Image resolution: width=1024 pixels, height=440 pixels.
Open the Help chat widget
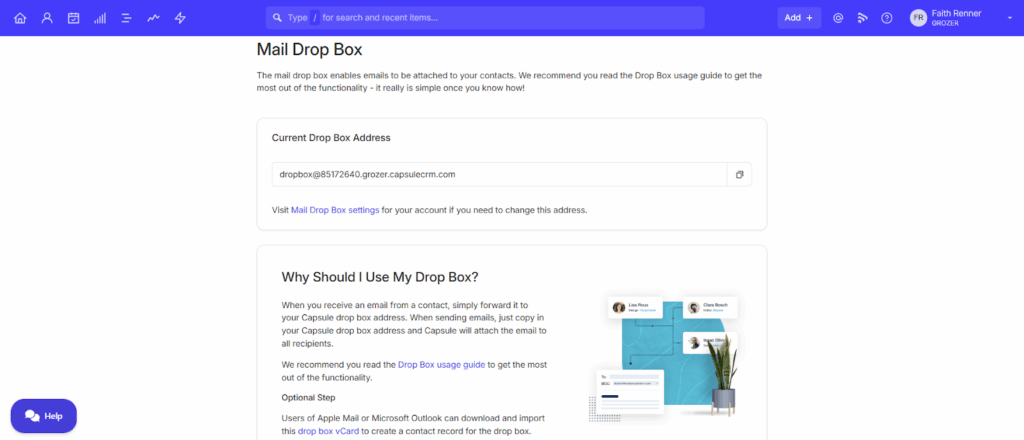pos(44,415)
